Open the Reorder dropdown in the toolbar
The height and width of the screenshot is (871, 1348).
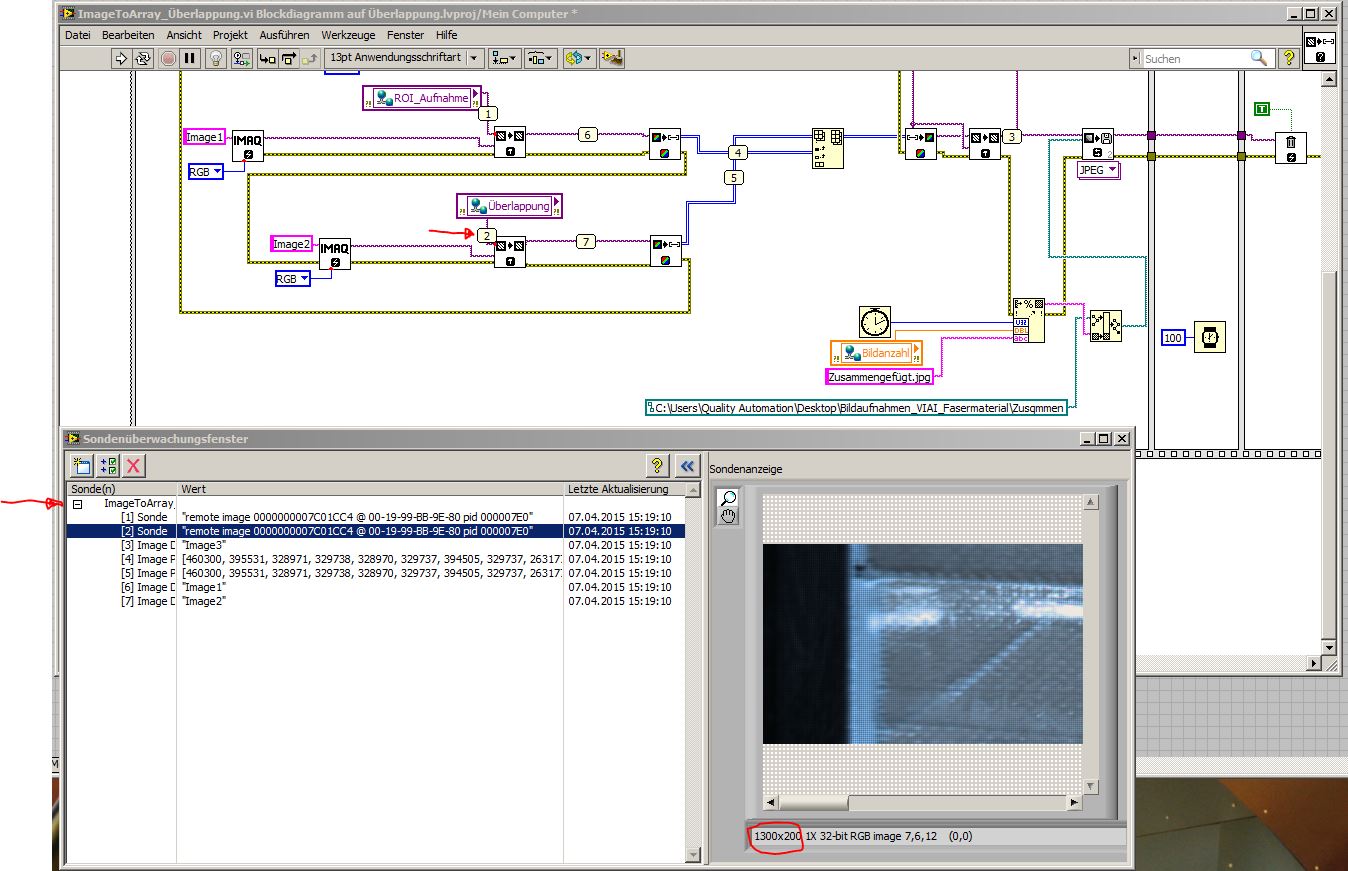point(578,58)
